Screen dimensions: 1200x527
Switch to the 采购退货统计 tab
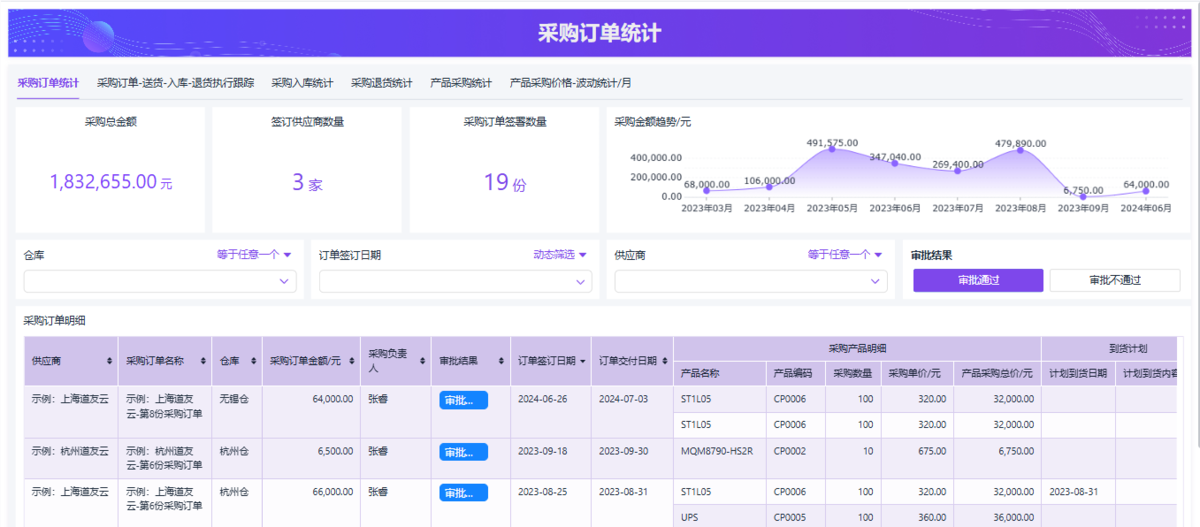pyautogui.click(x=381, y=83)
